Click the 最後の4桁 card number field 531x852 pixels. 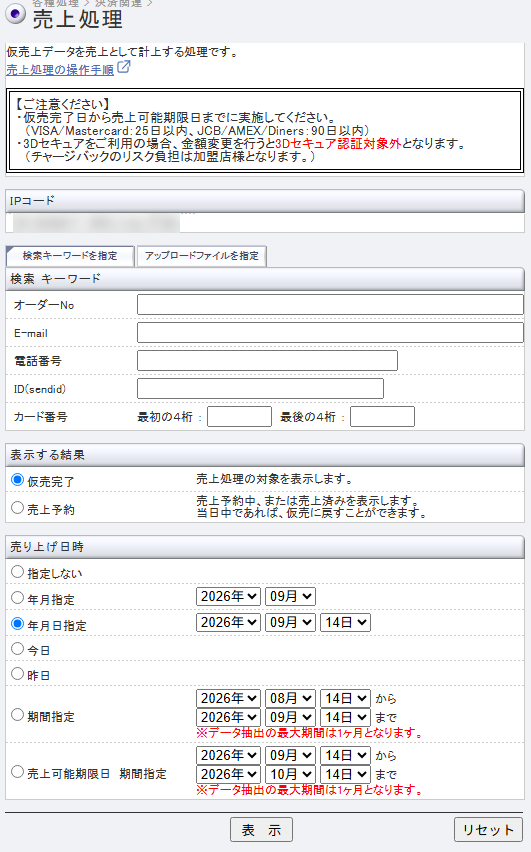(x=382, y=417)
